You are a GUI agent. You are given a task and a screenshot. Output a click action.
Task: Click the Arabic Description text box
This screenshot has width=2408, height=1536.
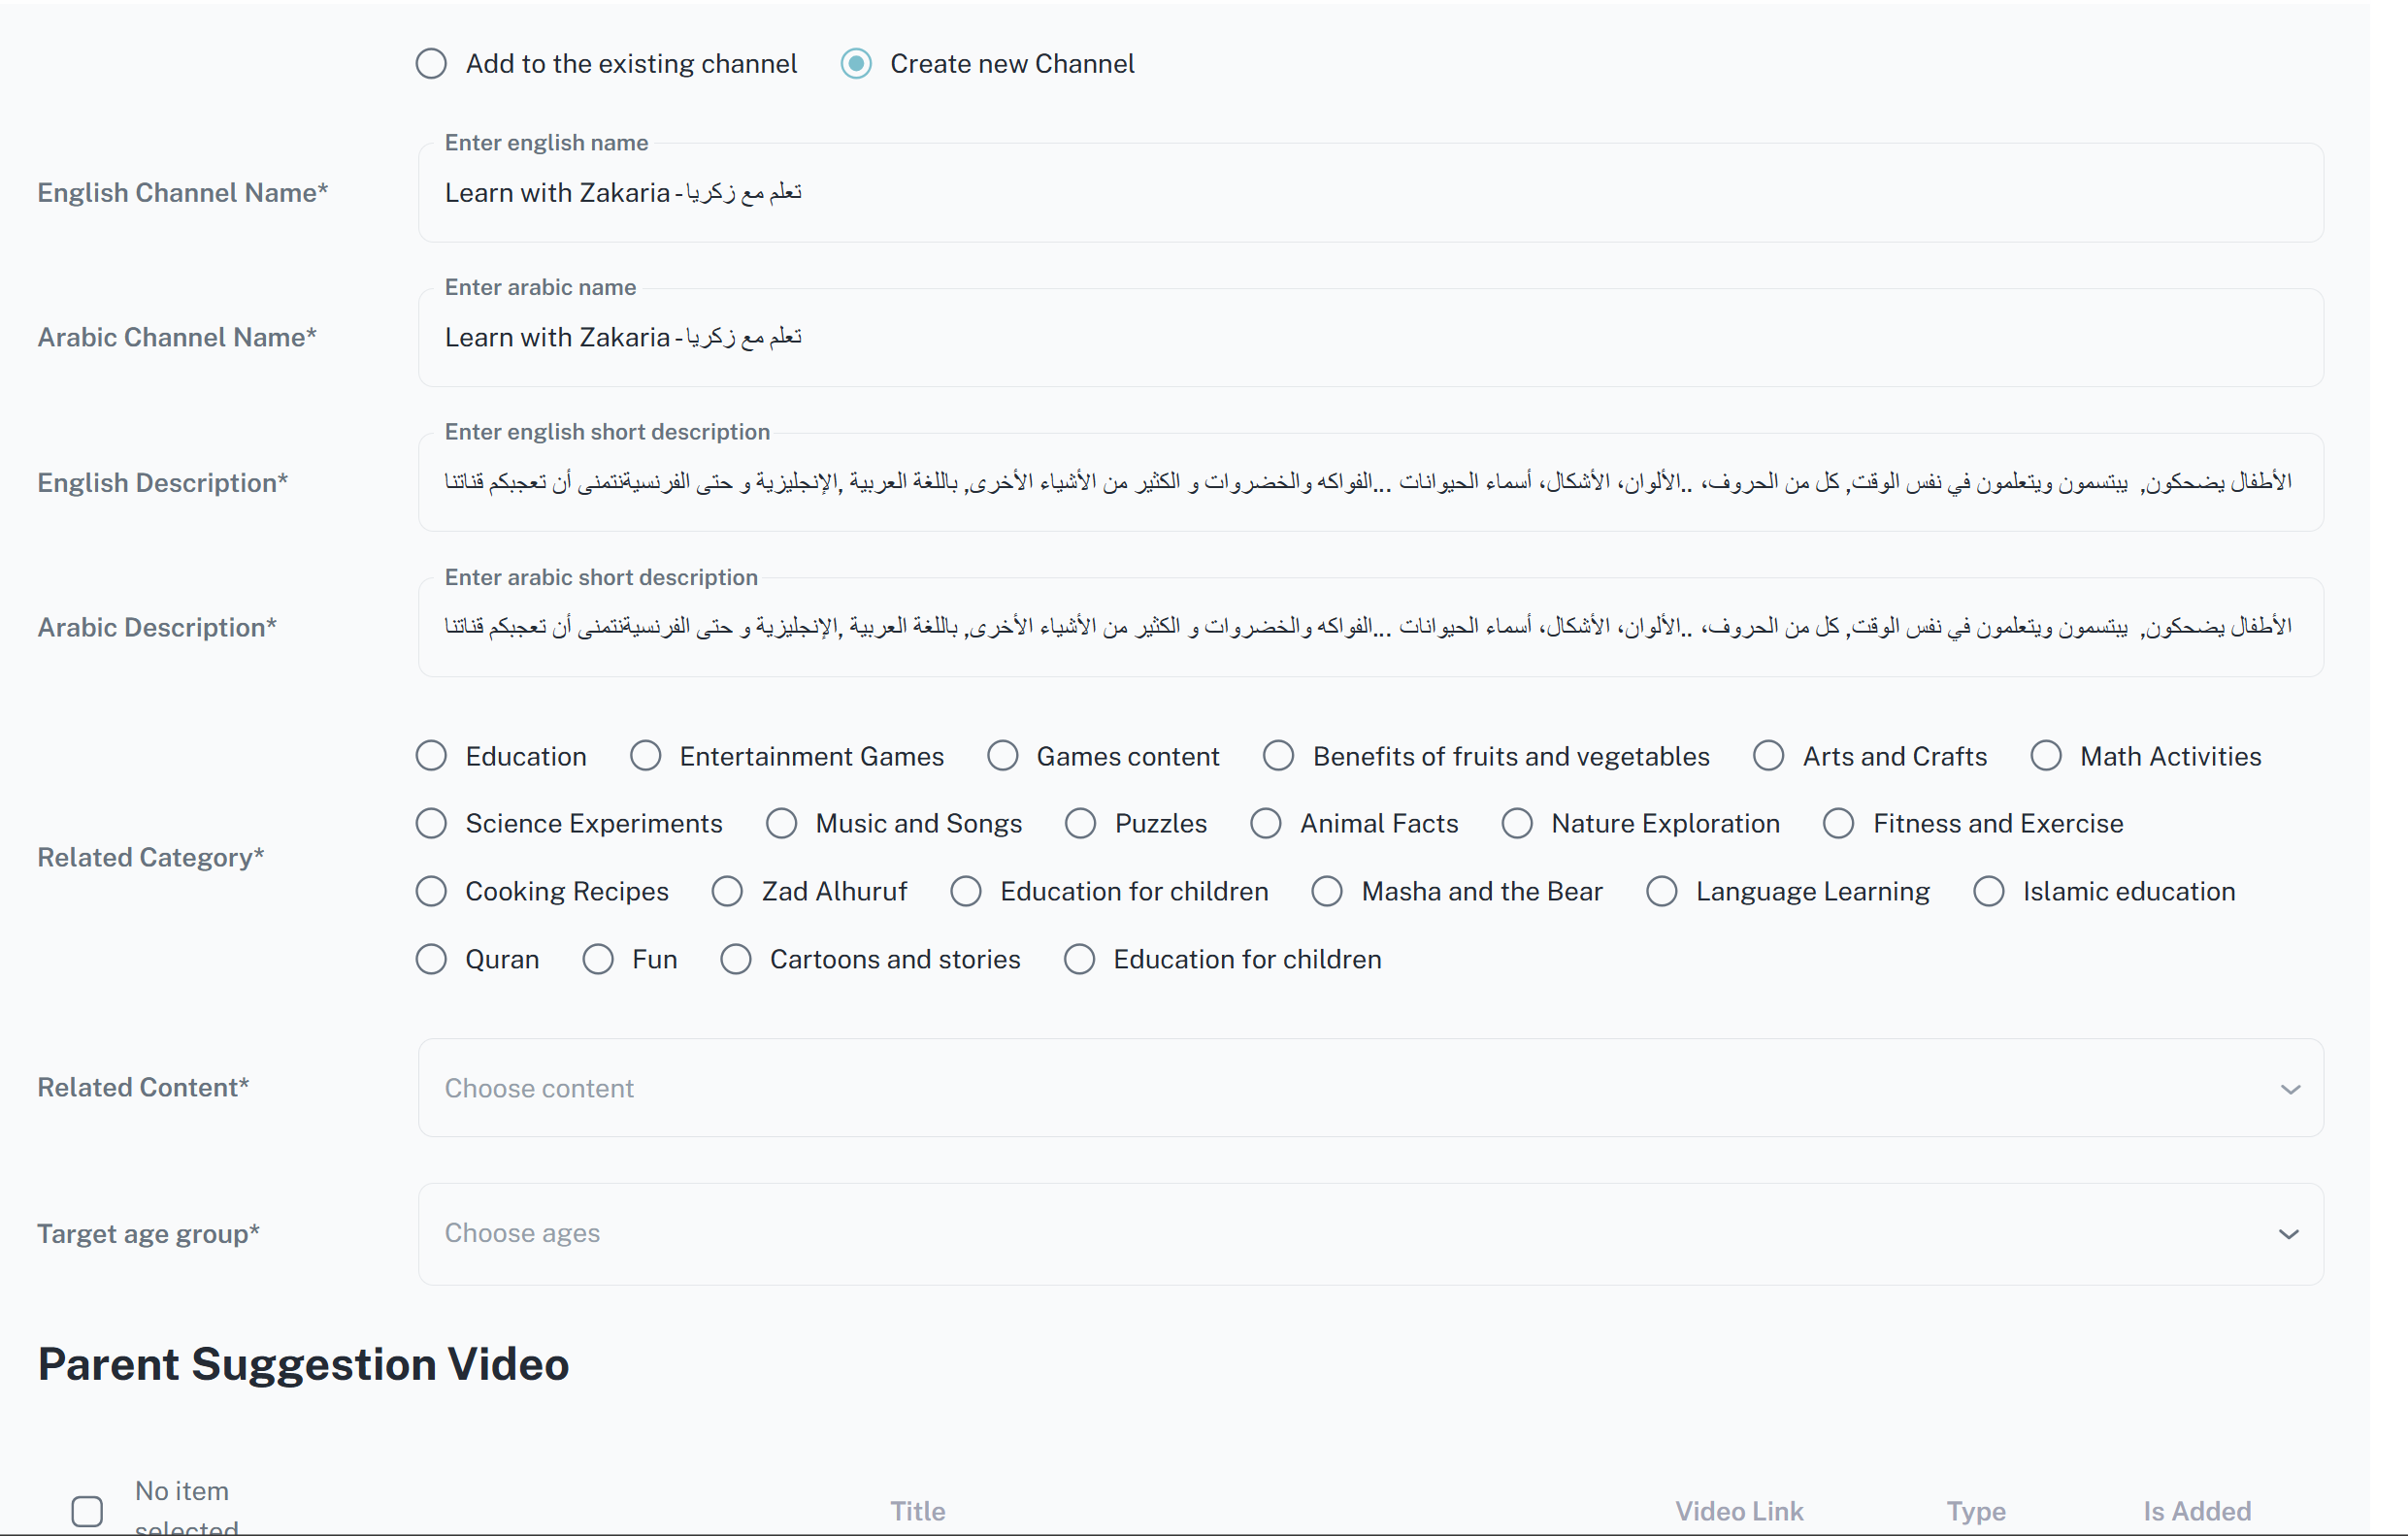coord(1370,628)
